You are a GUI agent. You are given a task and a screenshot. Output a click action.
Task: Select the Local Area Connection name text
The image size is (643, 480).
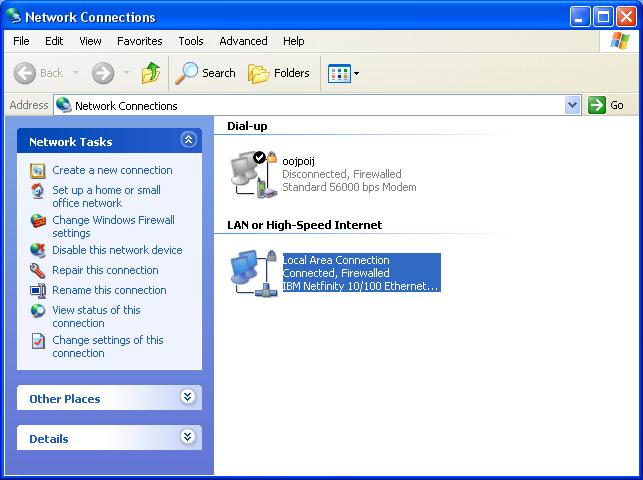[x=336, y=260]
